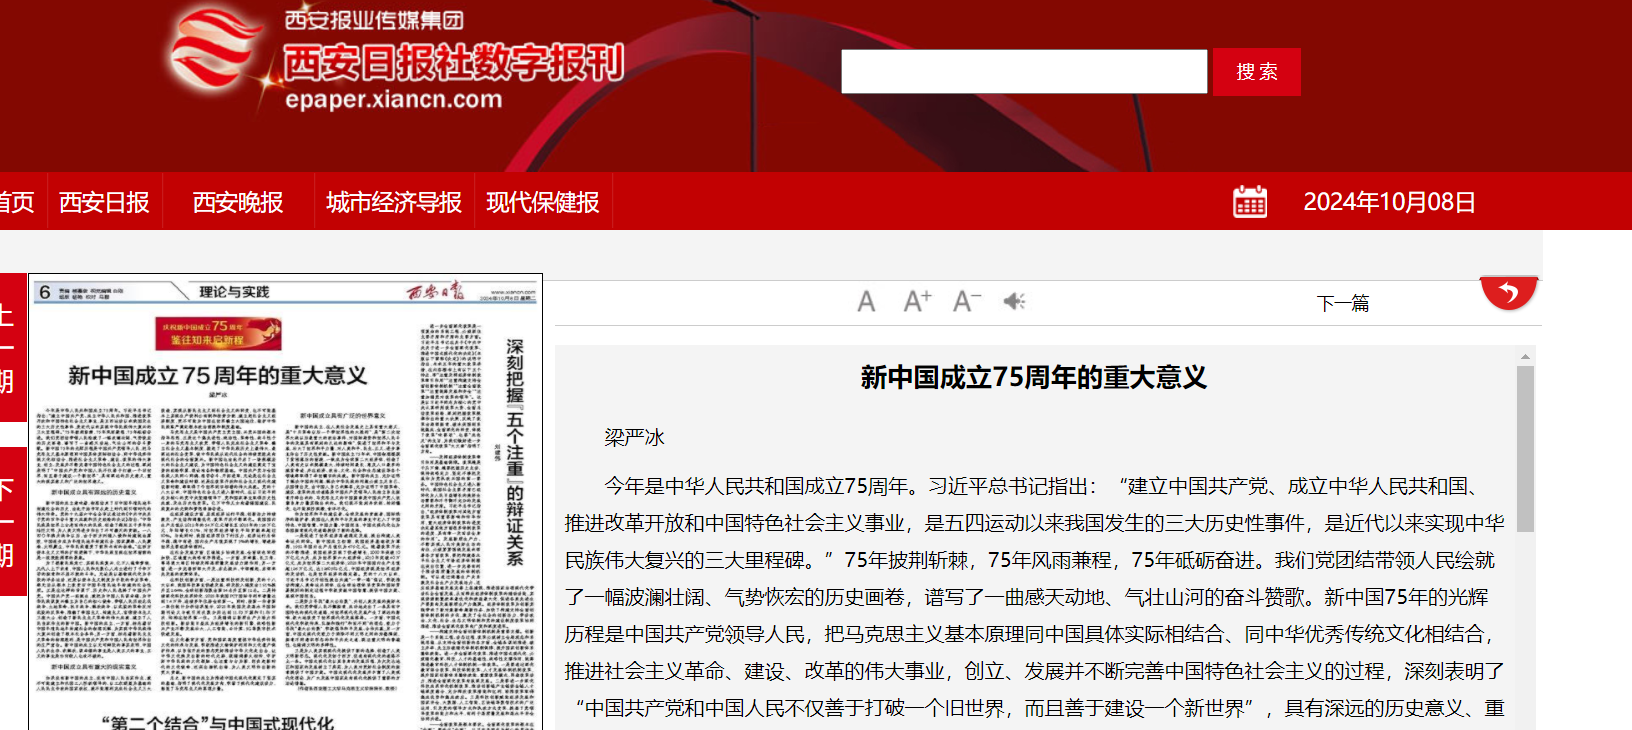Go to next article via 下一篇
Screen dimensions: 1632x730
(1342, 303)
